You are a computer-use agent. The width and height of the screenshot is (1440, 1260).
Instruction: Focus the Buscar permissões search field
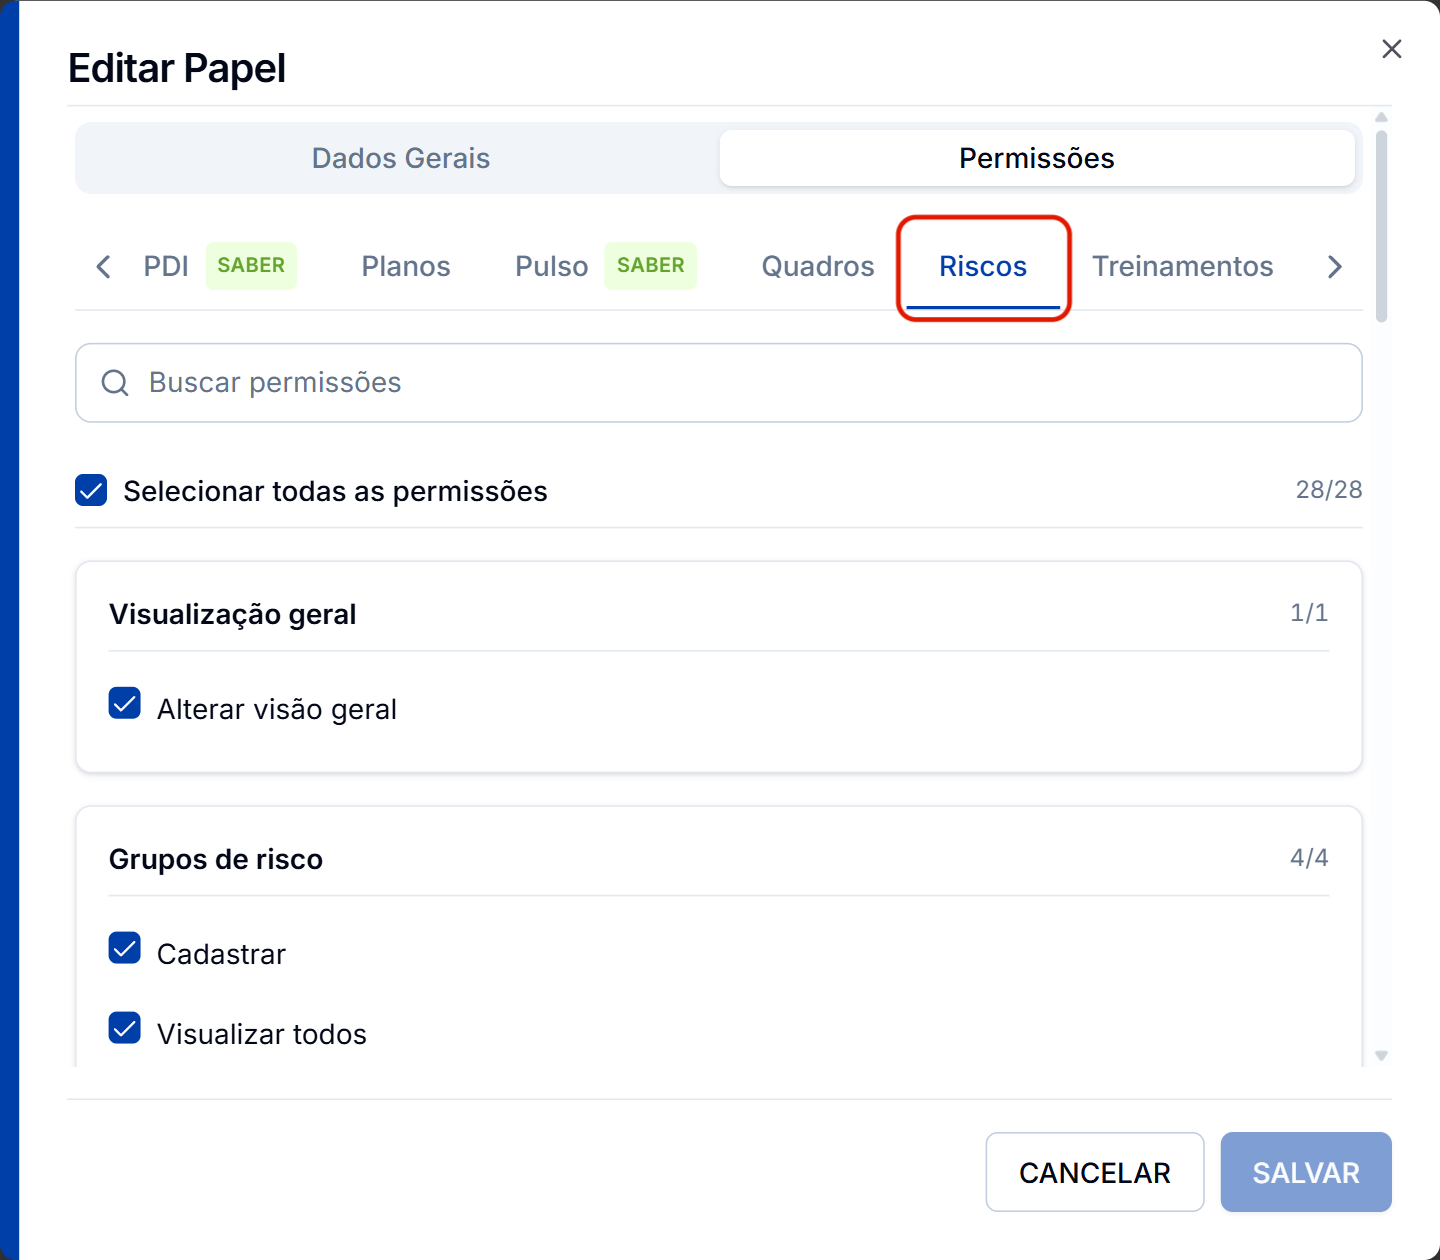point(719,383)
